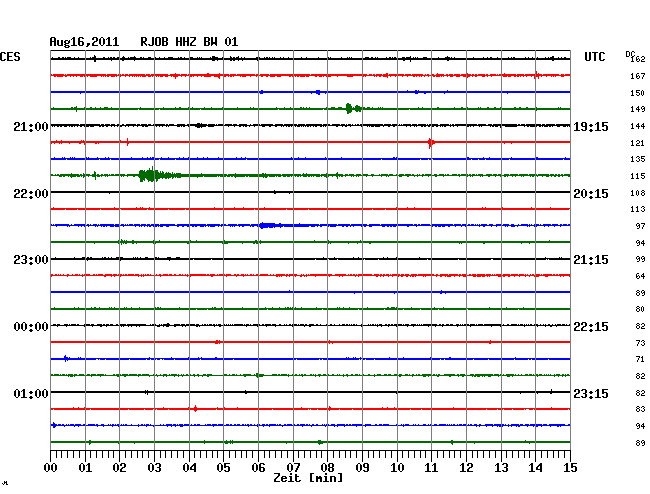Click the DC value 150
The width and height of the screenshot is (650, 494).
(638, 93)
